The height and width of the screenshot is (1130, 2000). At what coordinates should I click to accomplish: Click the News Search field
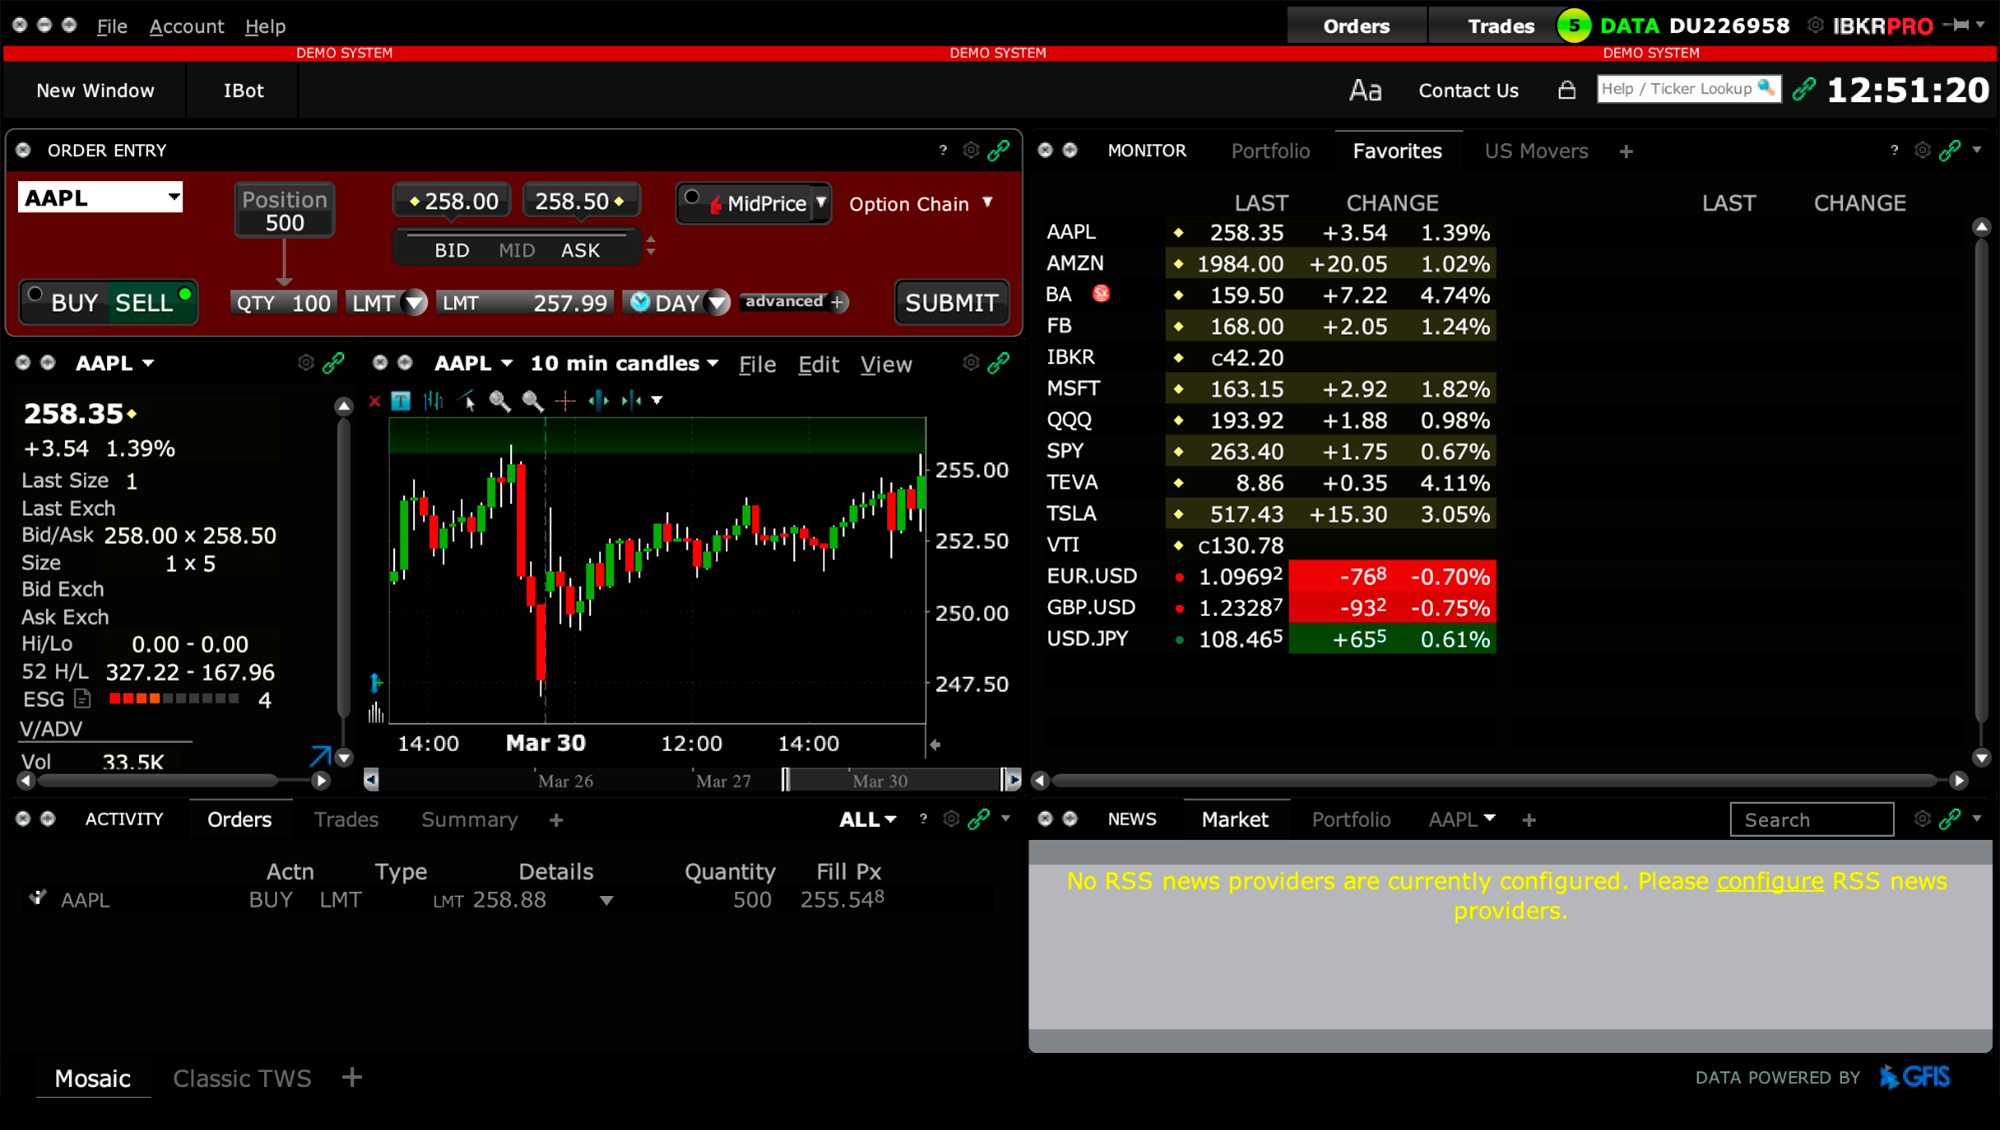coord(1811,819)
